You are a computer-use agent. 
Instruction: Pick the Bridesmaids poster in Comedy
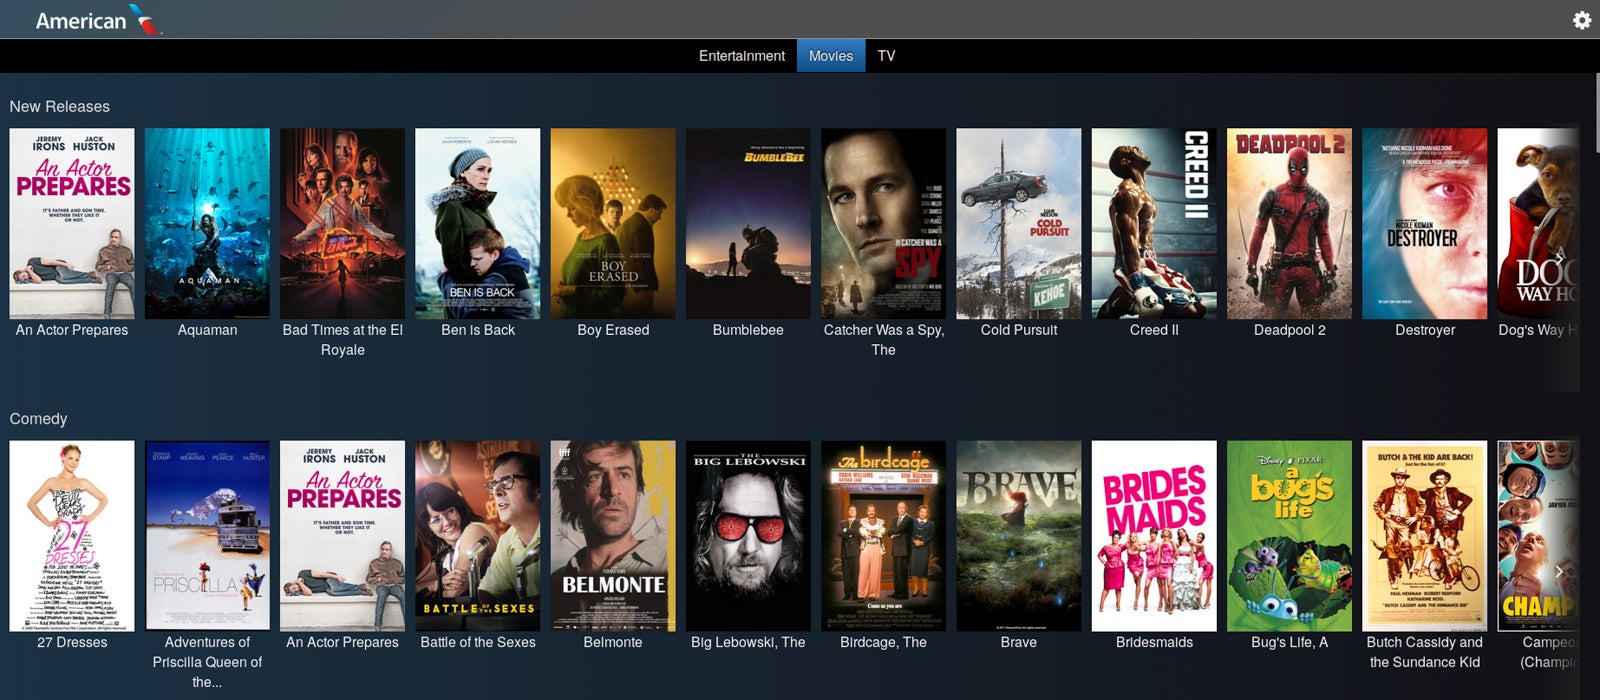coord(1154,536)
